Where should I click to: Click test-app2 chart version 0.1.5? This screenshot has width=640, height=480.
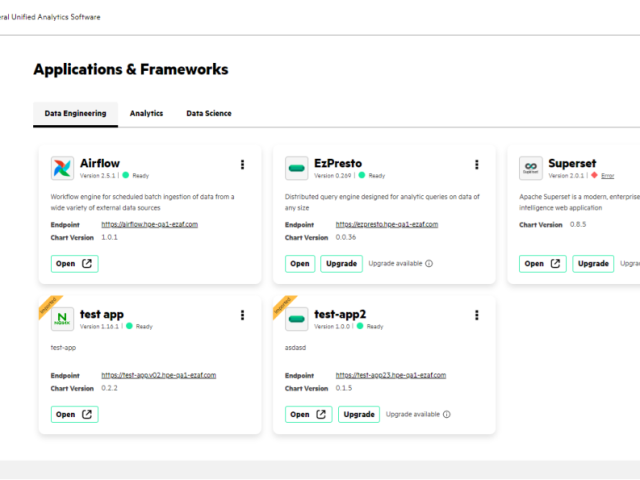click(344, 388)
